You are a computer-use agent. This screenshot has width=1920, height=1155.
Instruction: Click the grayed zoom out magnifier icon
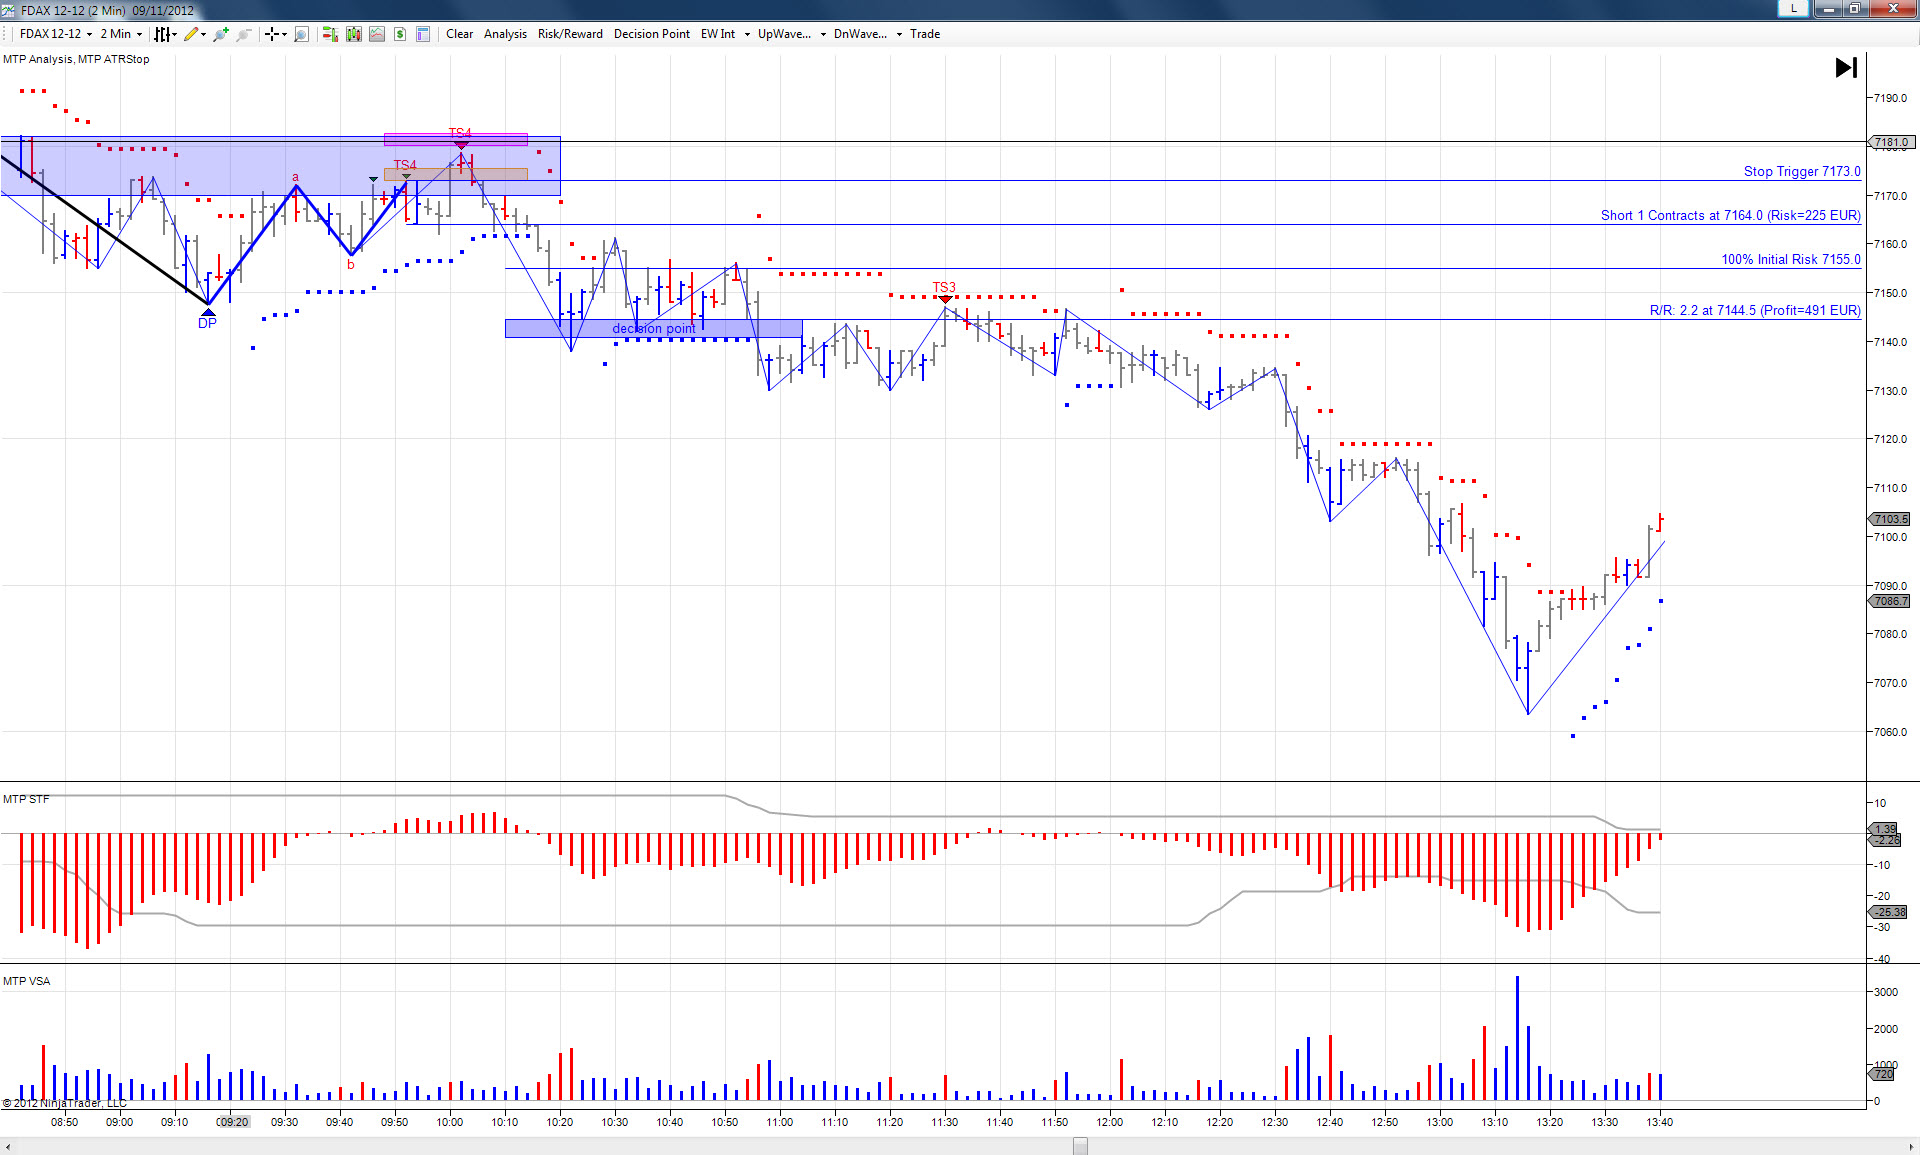243,34
